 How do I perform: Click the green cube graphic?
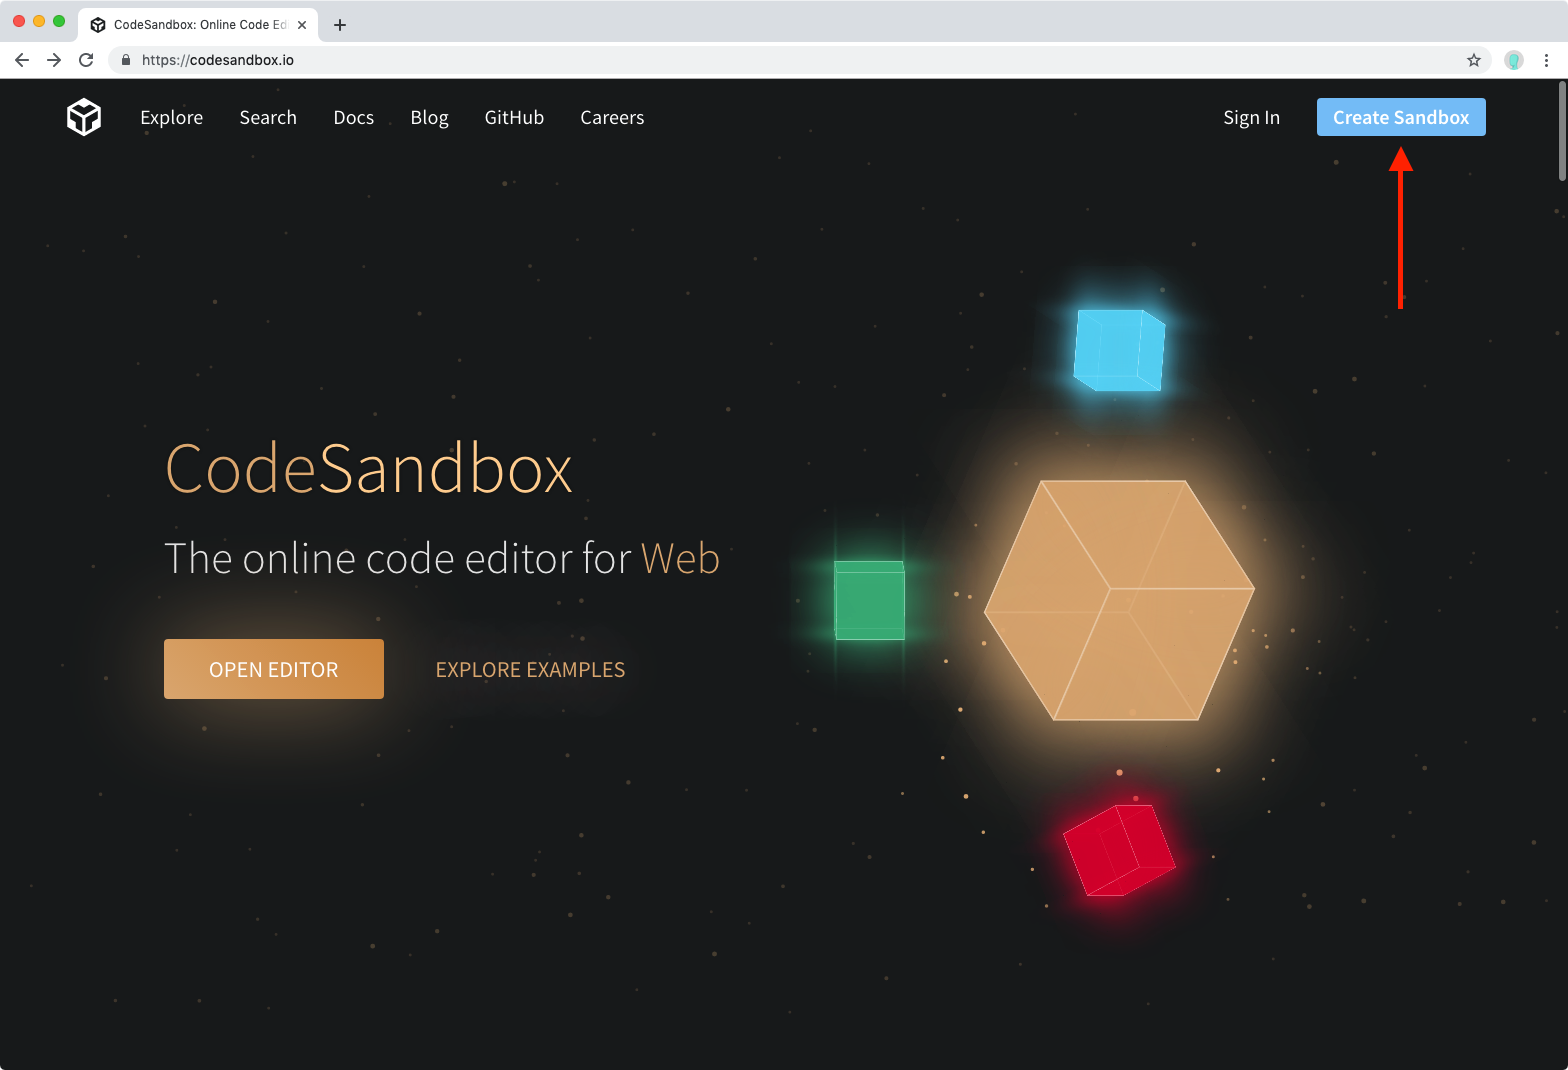point(870,600)
